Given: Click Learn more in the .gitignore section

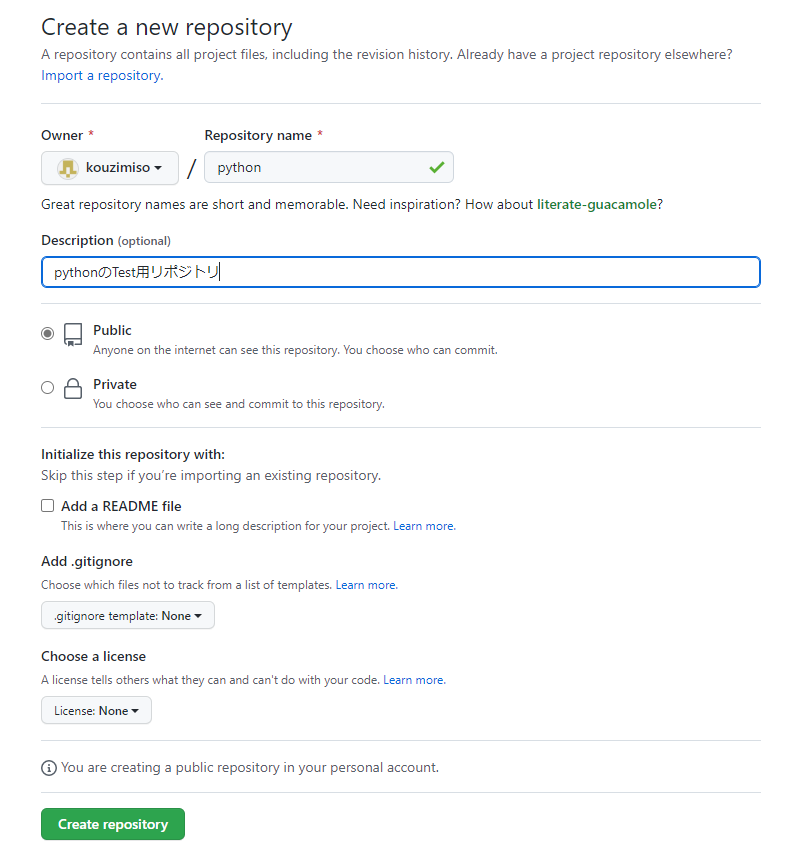Looking at the screenshot, I should point(366,584).
